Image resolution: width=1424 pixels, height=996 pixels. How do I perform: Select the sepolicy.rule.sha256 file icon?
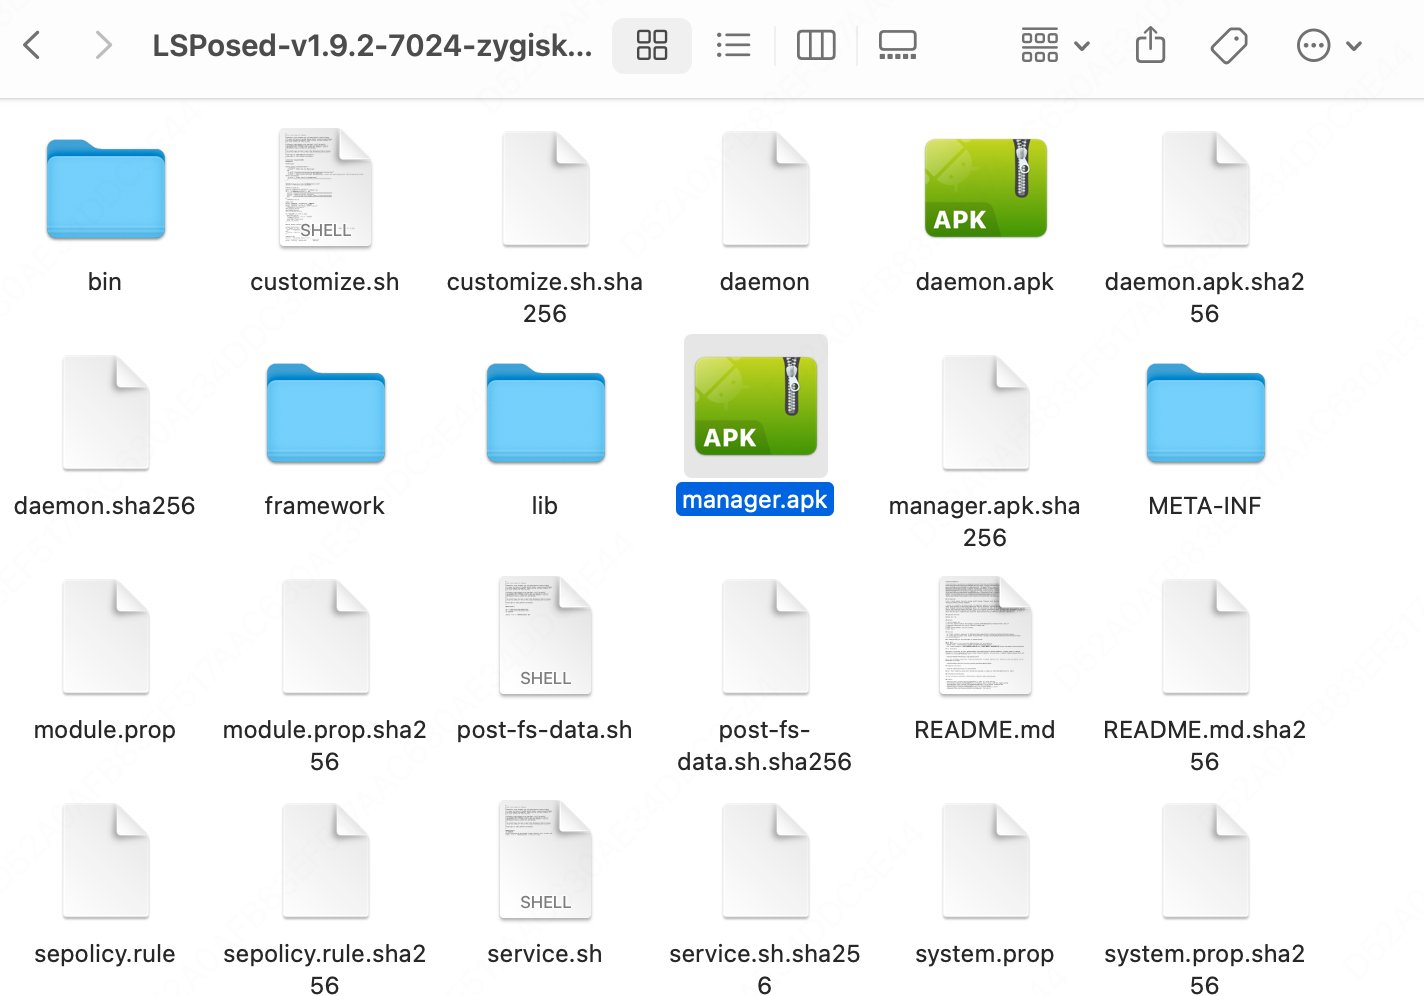pyautogui.click(x=325, y=860)
